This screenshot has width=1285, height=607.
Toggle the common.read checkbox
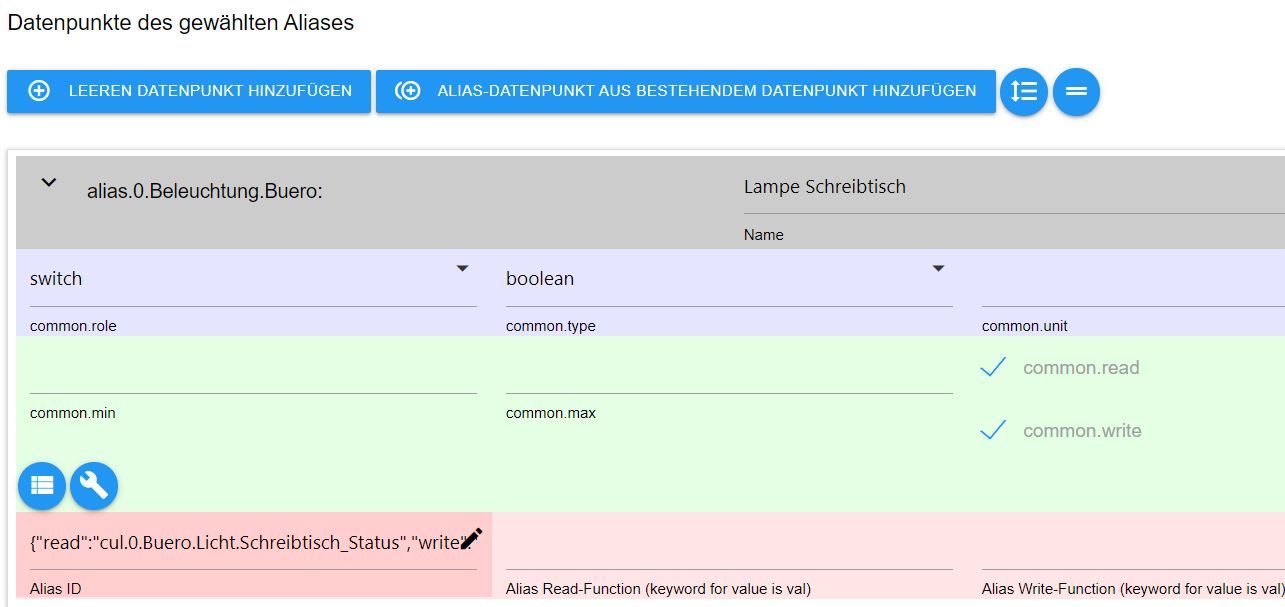point(993,368)
